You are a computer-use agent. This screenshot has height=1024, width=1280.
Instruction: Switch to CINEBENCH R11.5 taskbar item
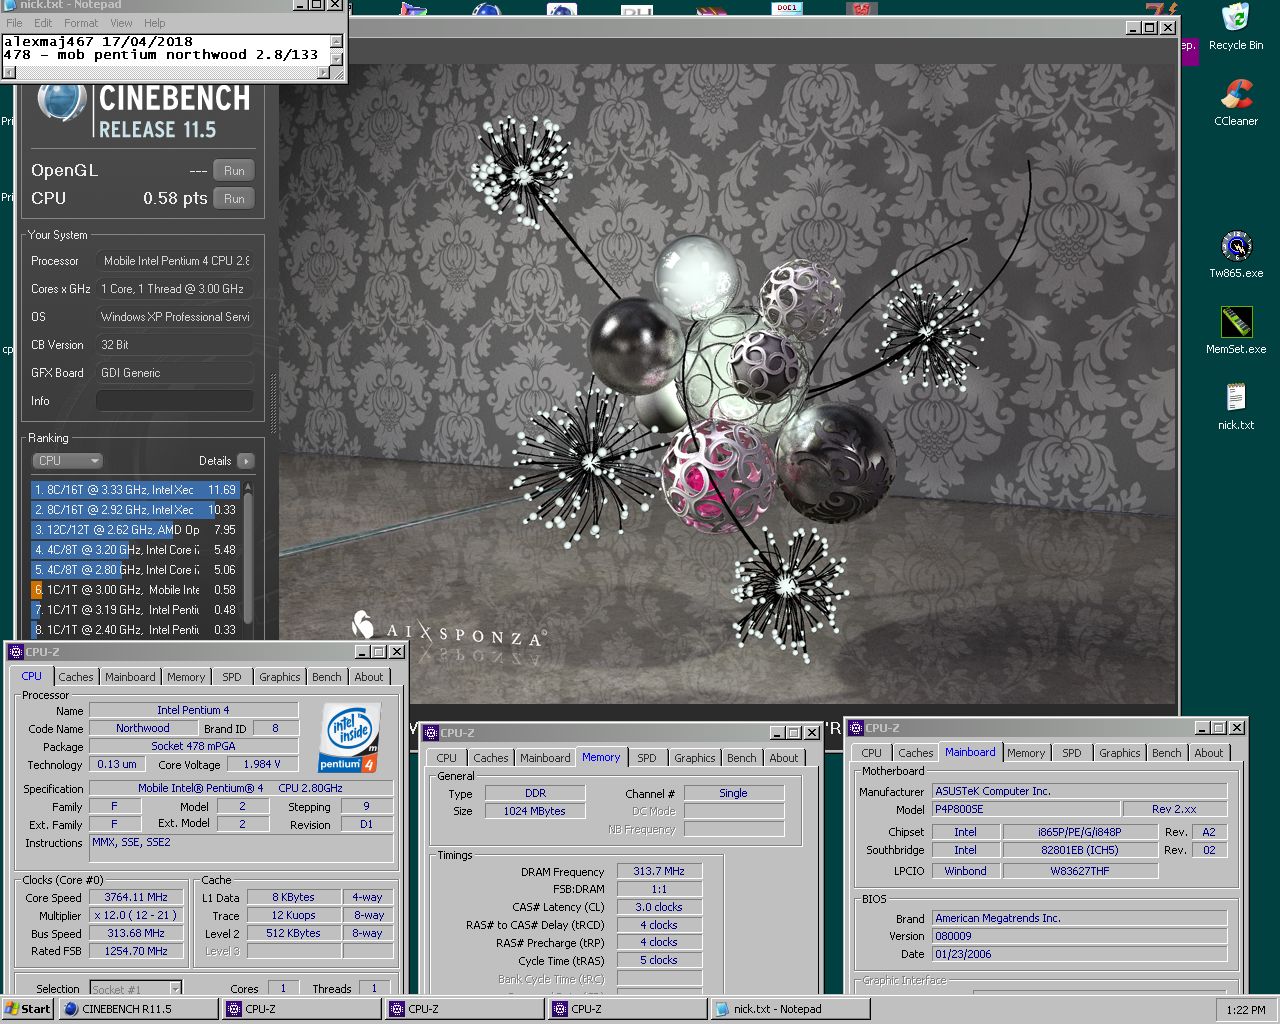point(138,1009)
